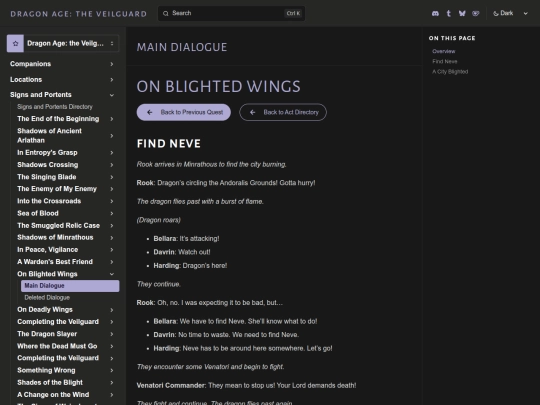Click the 'Bellara: It's attacking!' line
The height and width of the screenshot is (405, 540).
(186, 239)
